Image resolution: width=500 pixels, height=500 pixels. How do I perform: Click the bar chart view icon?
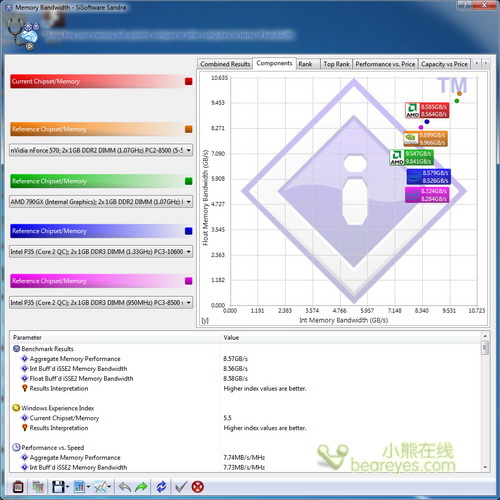tap(79, 487)
